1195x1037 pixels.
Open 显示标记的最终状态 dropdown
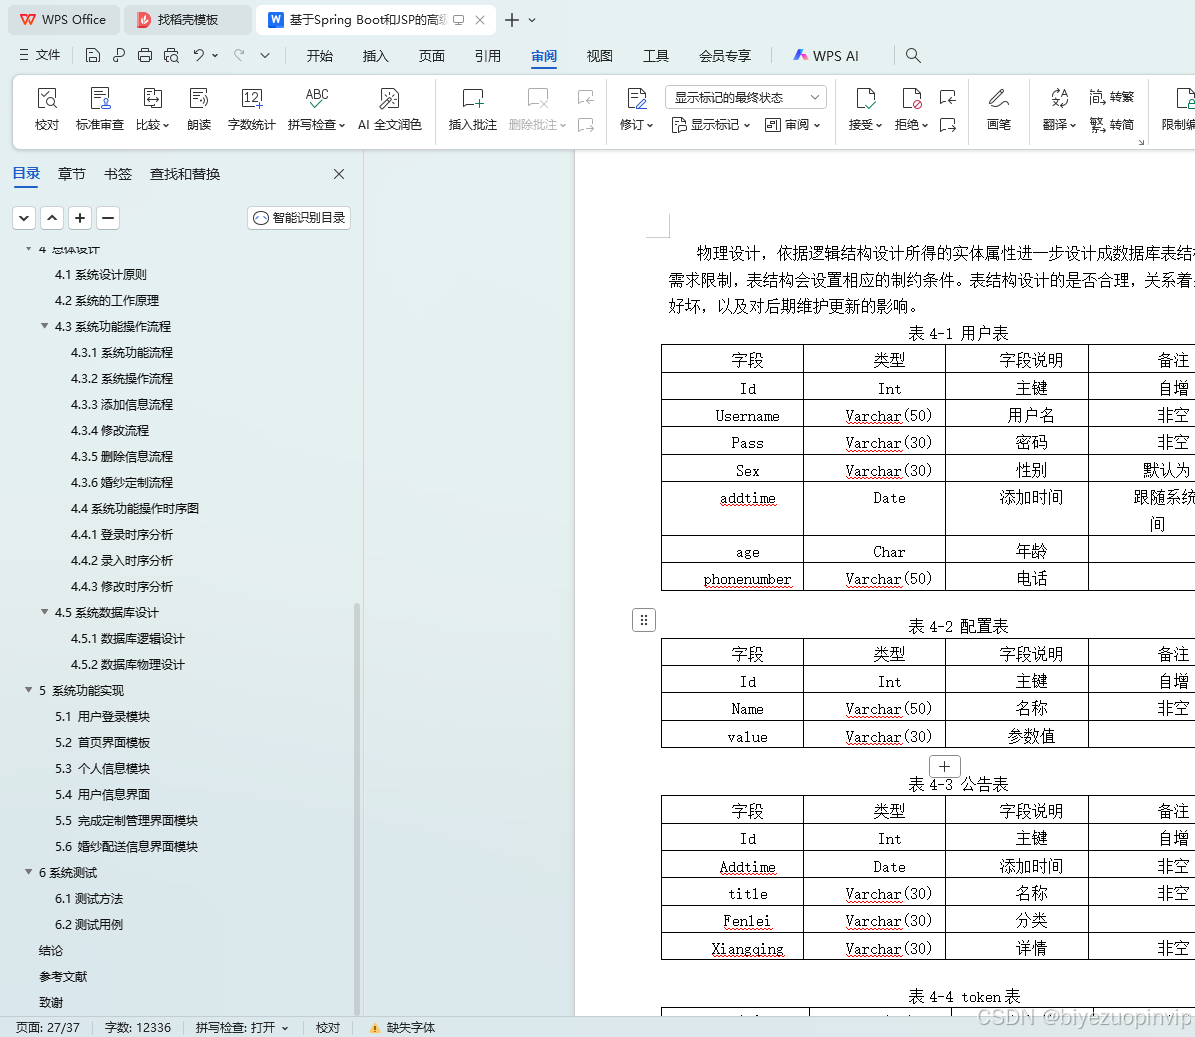click(746, 98)
